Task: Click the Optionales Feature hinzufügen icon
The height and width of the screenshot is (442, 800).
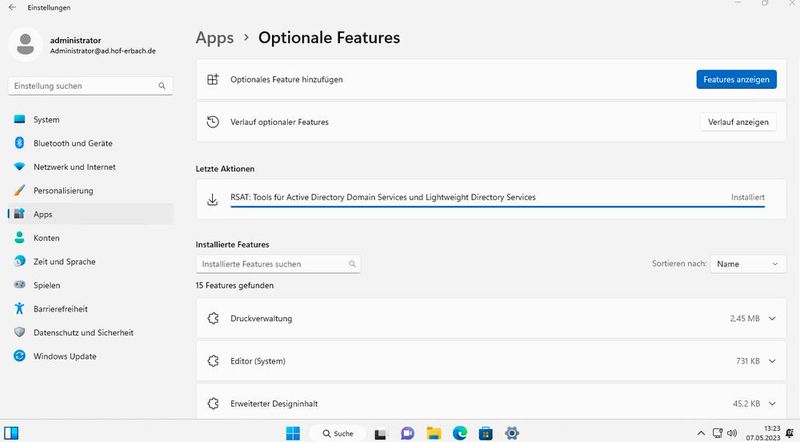Action: coord(213,79)
